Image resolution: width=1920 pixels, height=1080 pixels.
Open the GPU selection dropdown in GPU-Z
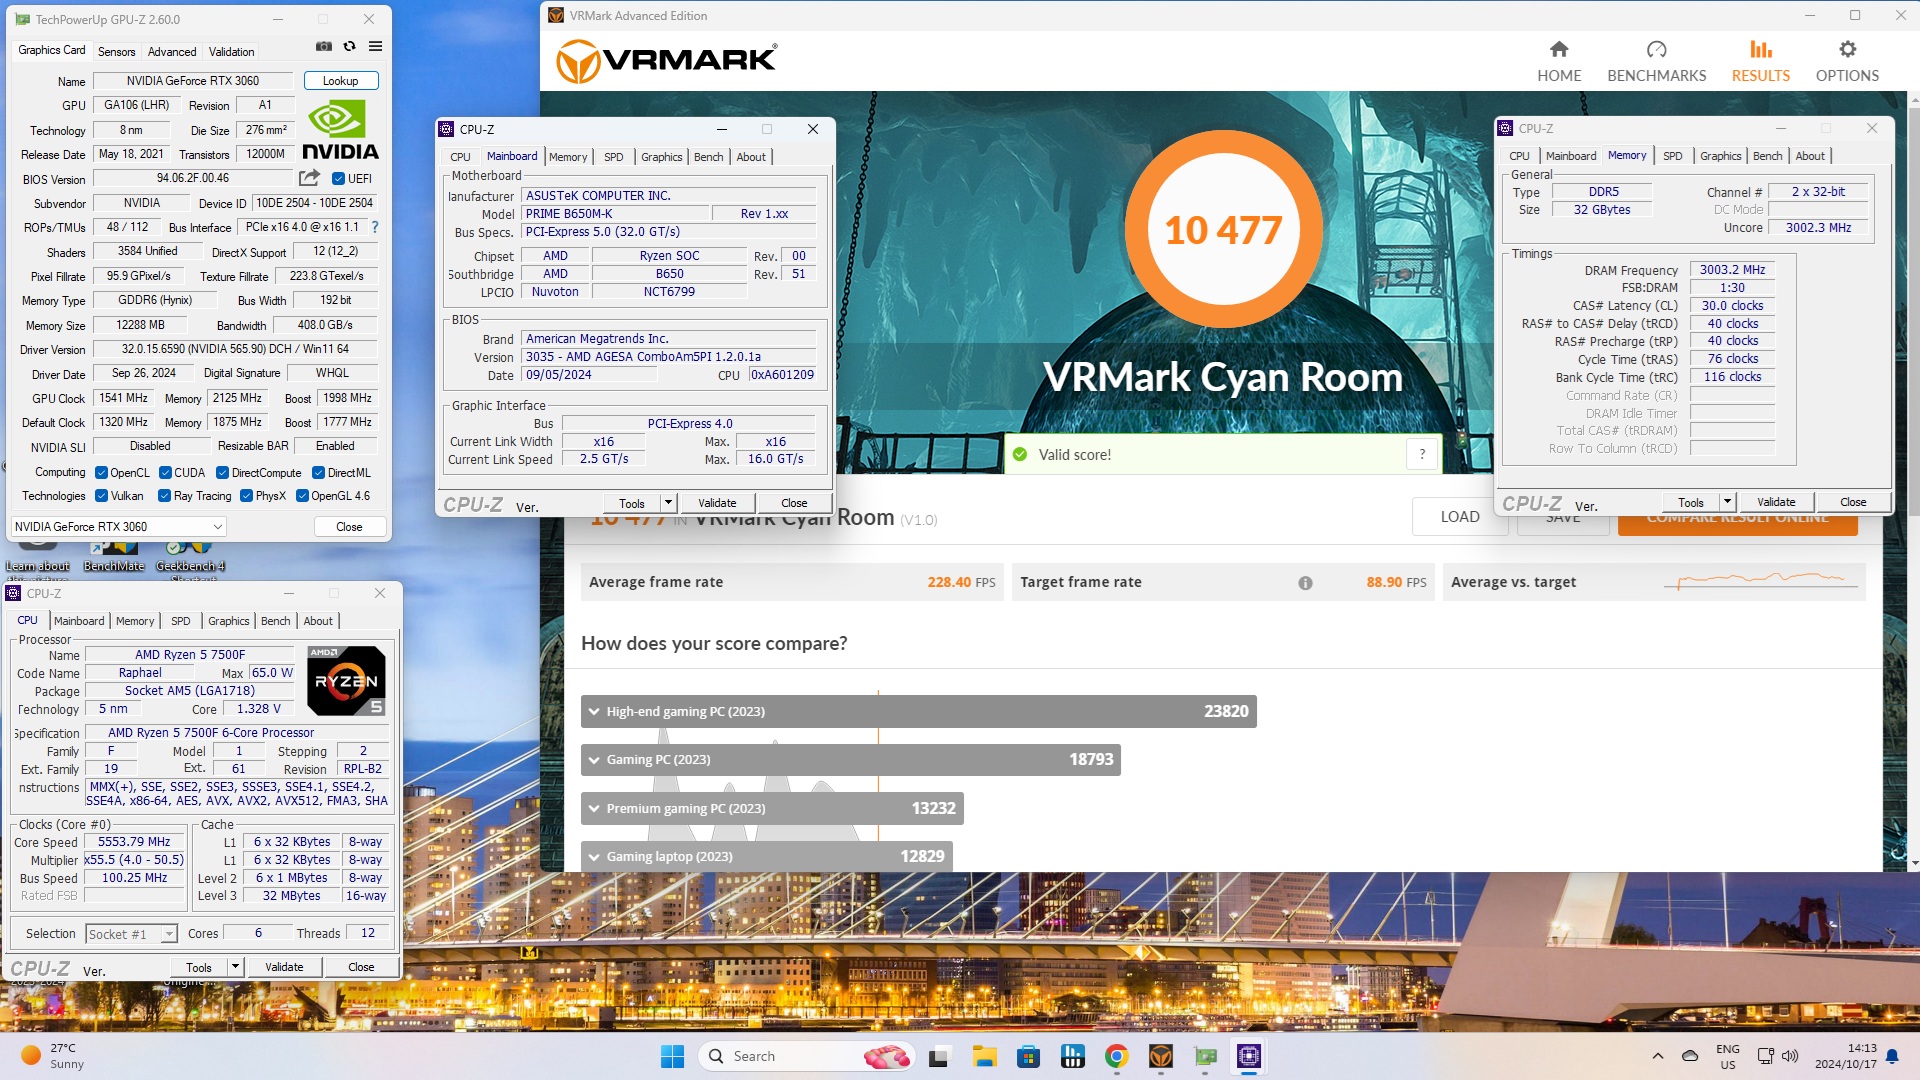pos(119,527)
